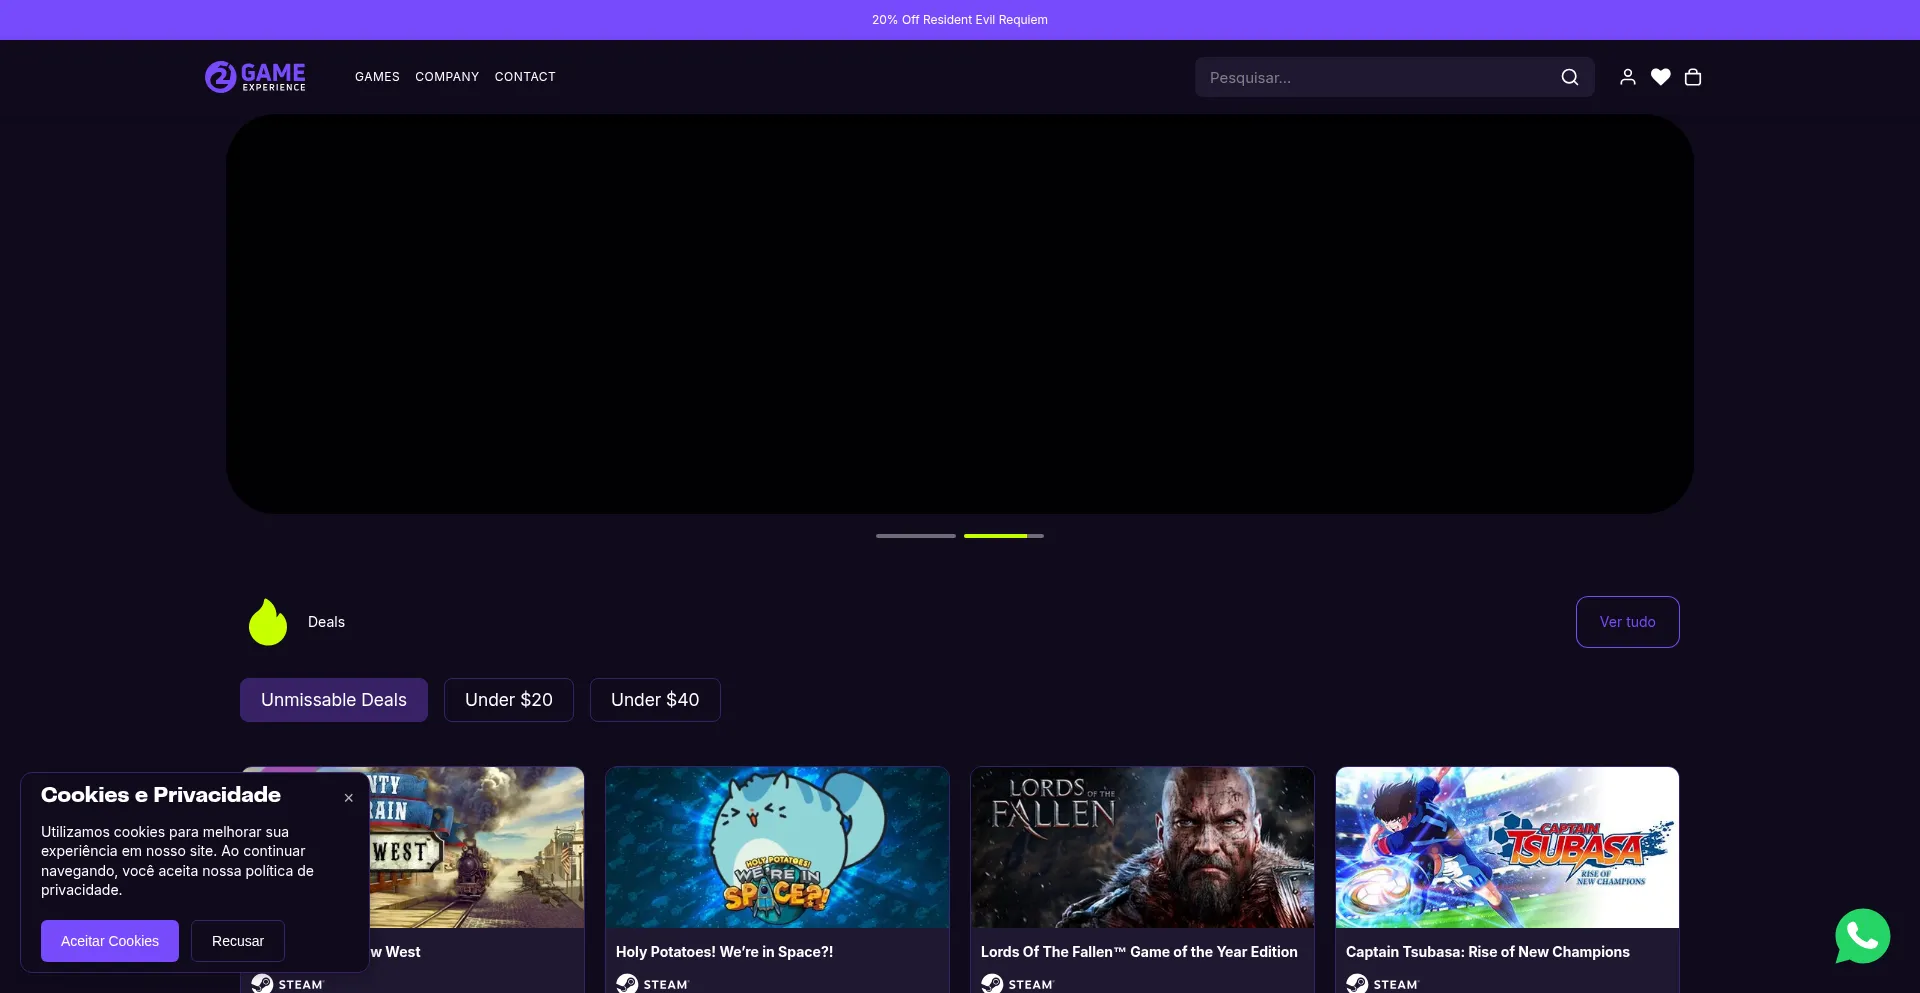1920x993 pixels.
Task: Open the Lords of the Fallen thumbnail
Action: pyautogui.click(x=1142, y=847)
